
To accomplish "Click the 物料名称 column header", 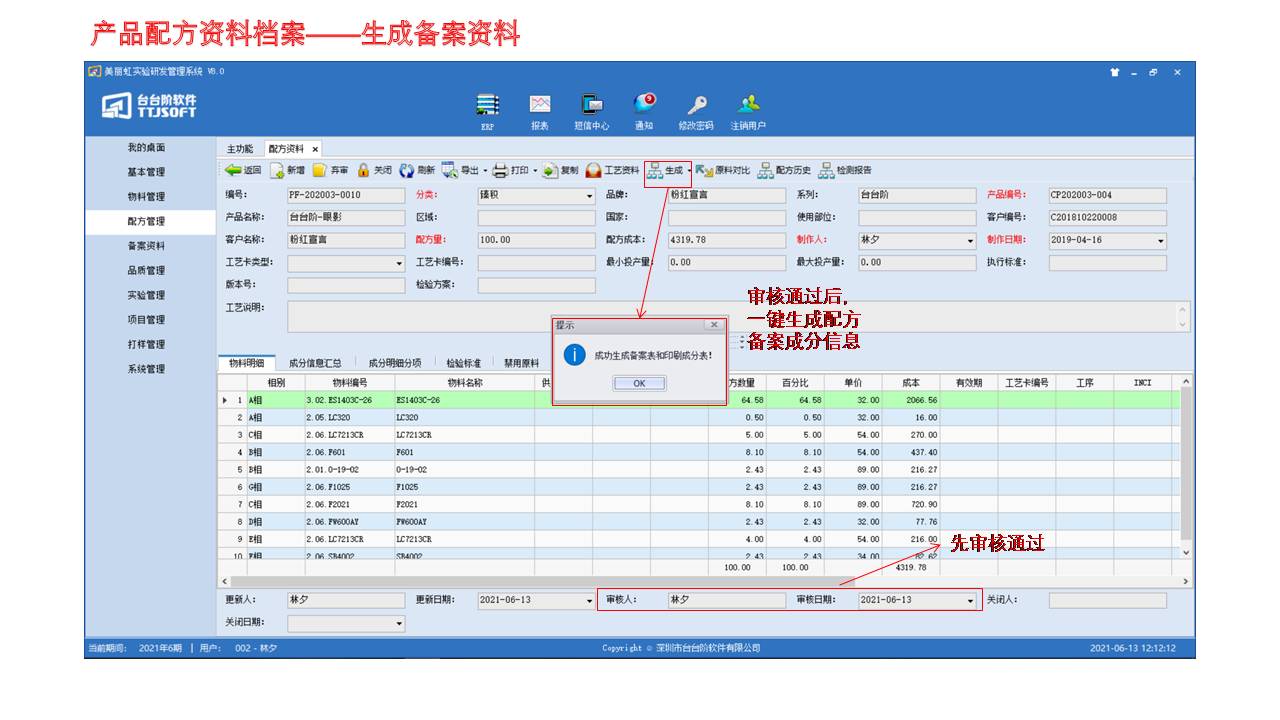I will coord(465,383).
